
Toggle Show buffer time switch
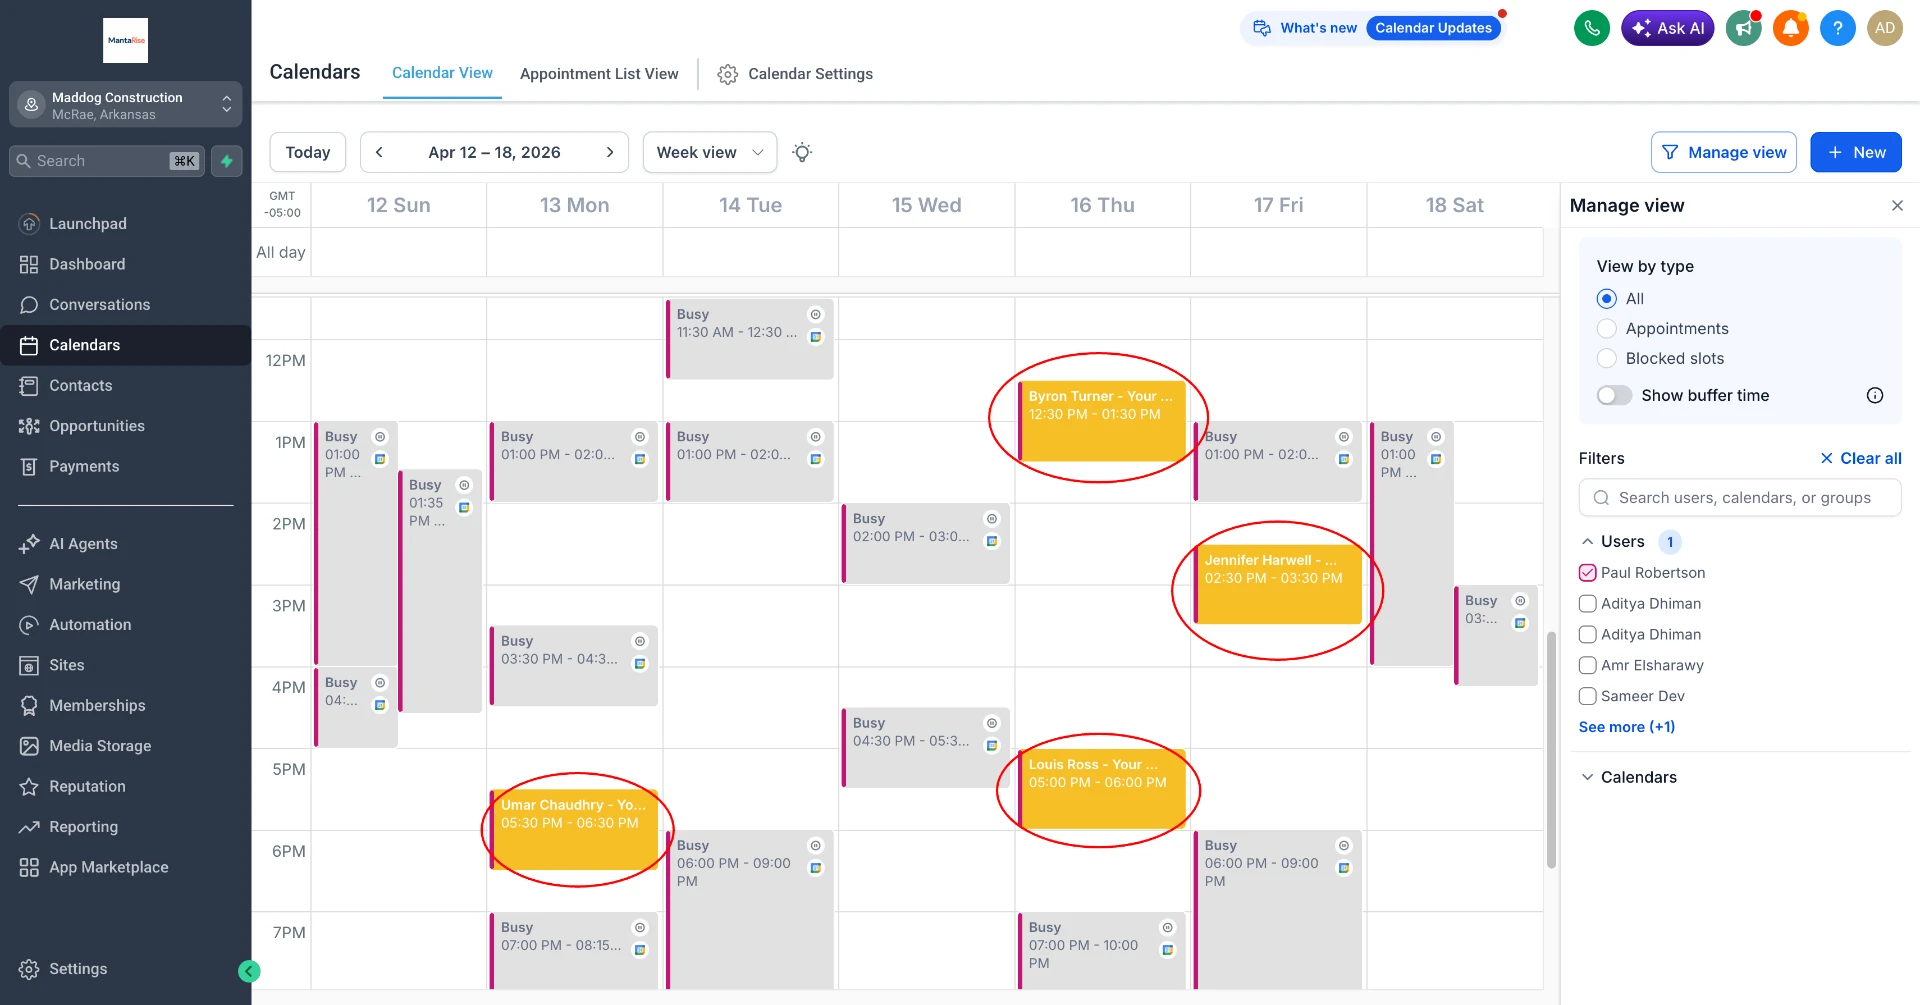[x=1614, y=395]
